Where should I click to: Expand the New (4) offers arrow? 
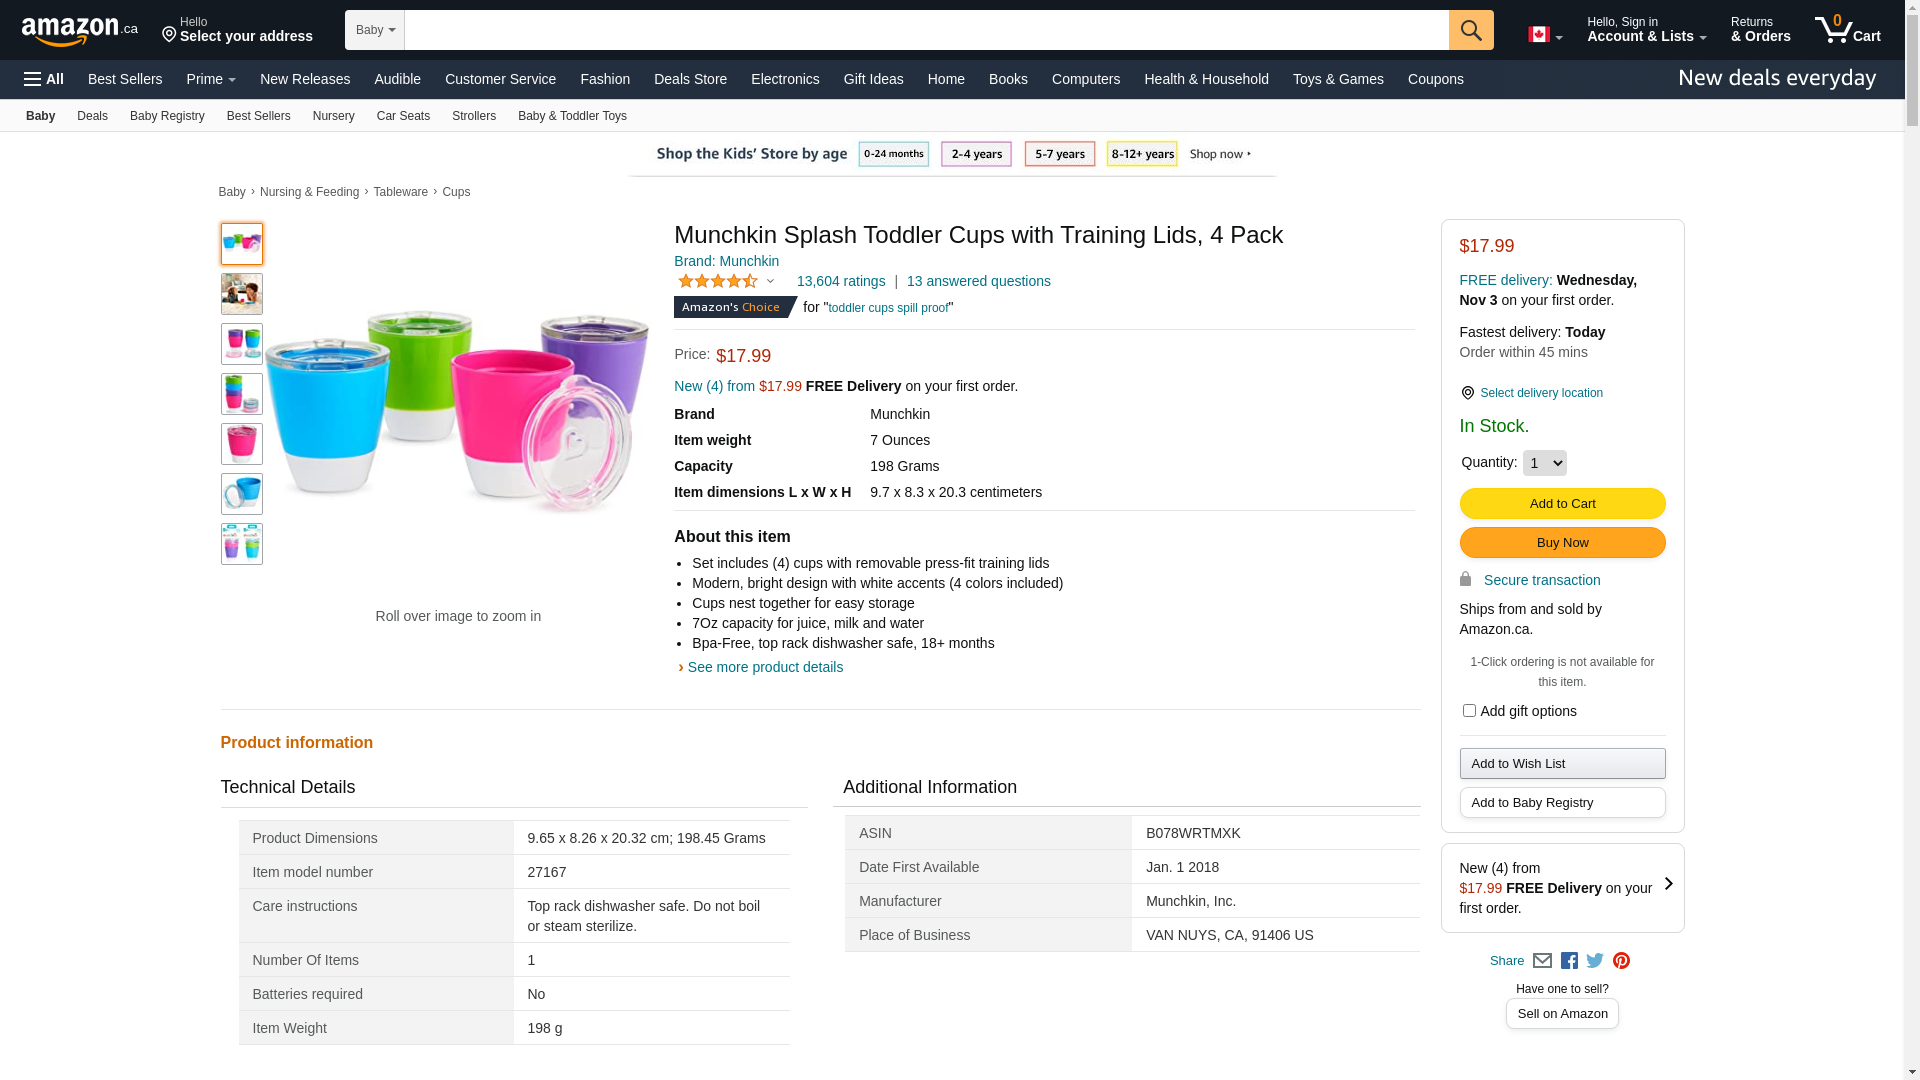[x=1668, y=884]
